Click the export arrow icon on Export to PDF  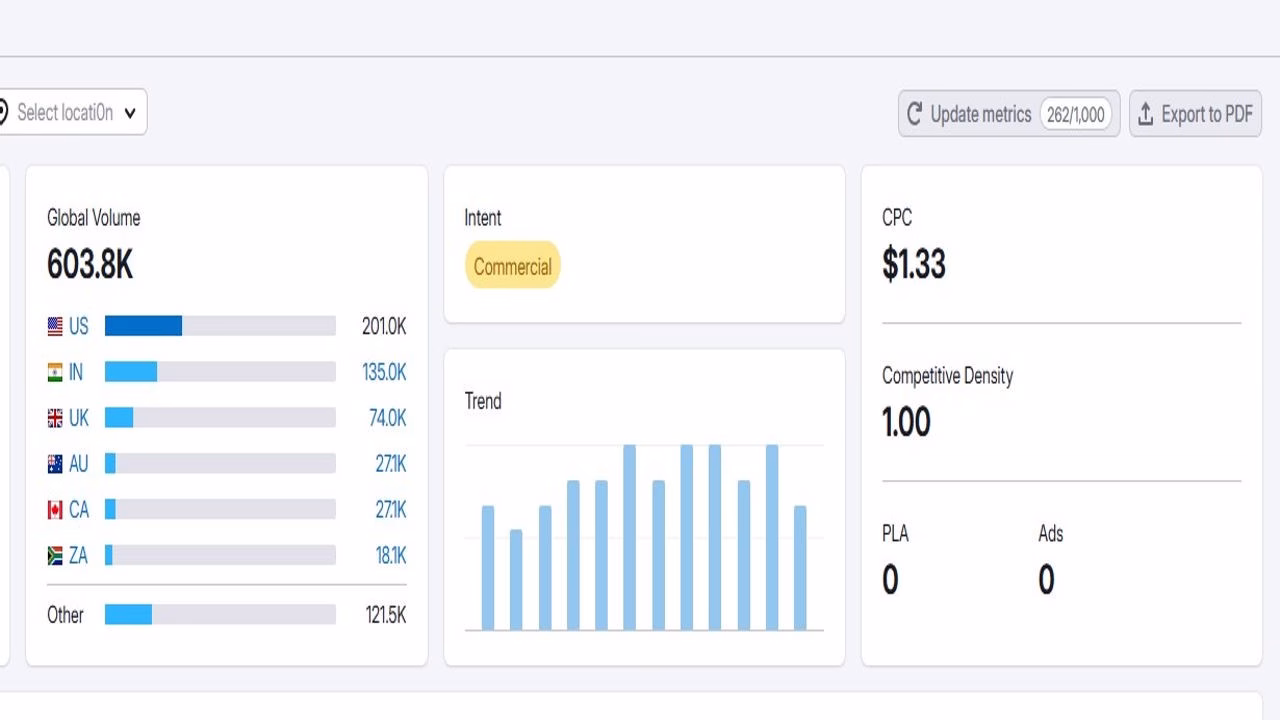1146,114
